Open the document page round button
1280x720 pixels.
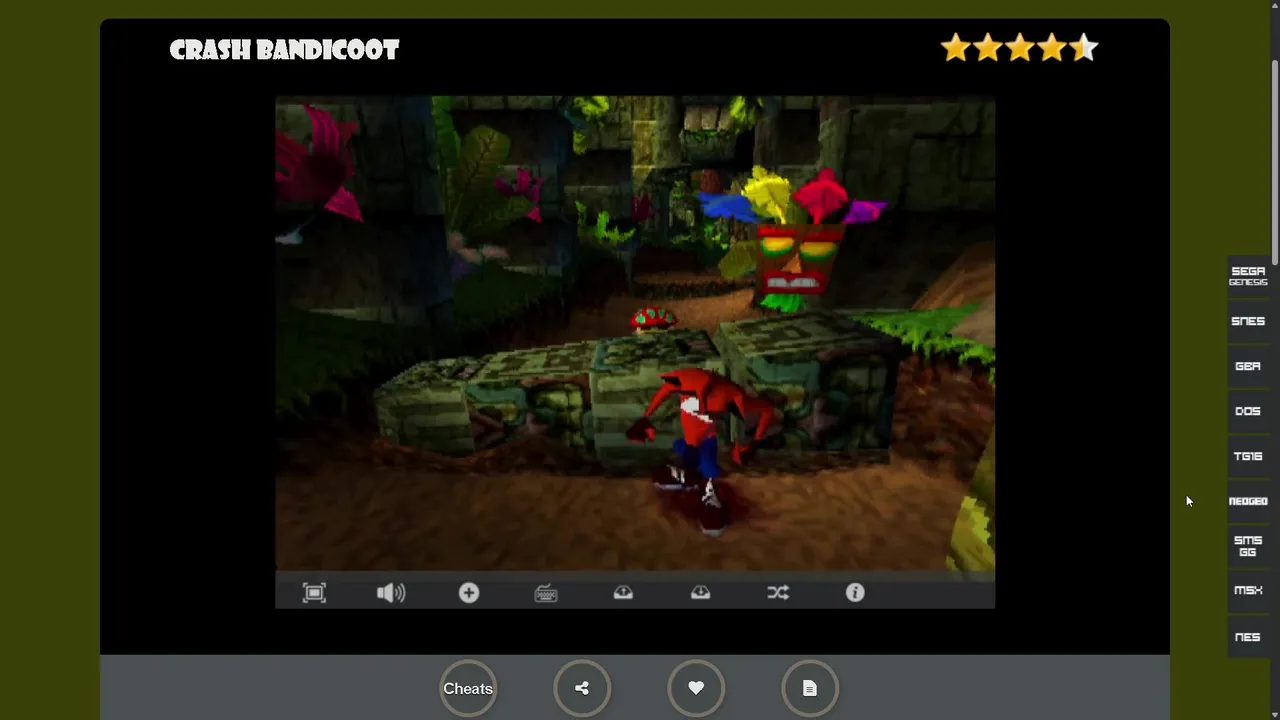click(810, 688)
